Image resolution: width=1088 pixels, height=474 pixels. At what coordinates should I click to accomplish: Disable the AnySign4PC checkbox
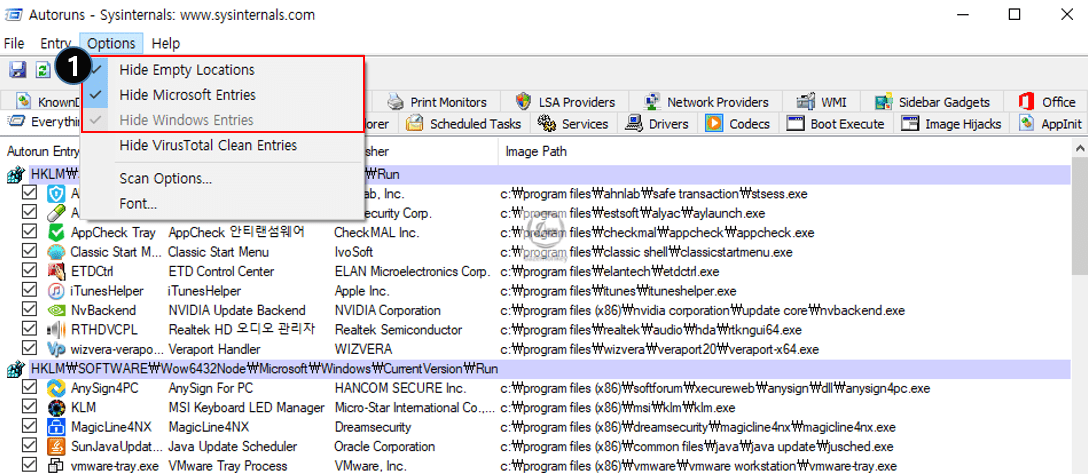[x=30, y=388]
